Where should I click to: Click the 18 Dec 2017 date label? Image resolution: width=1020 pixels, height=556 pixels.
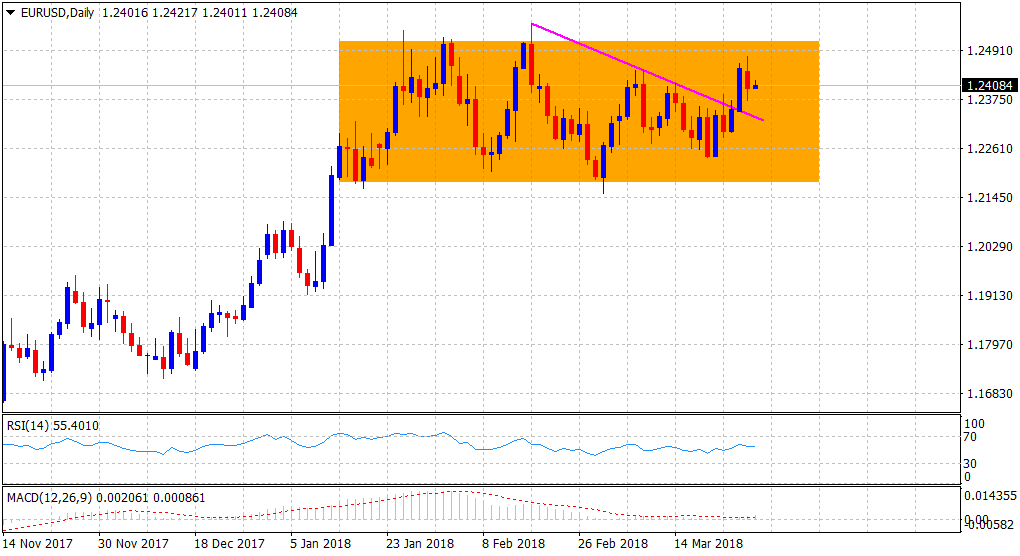(x=229, y=544)
